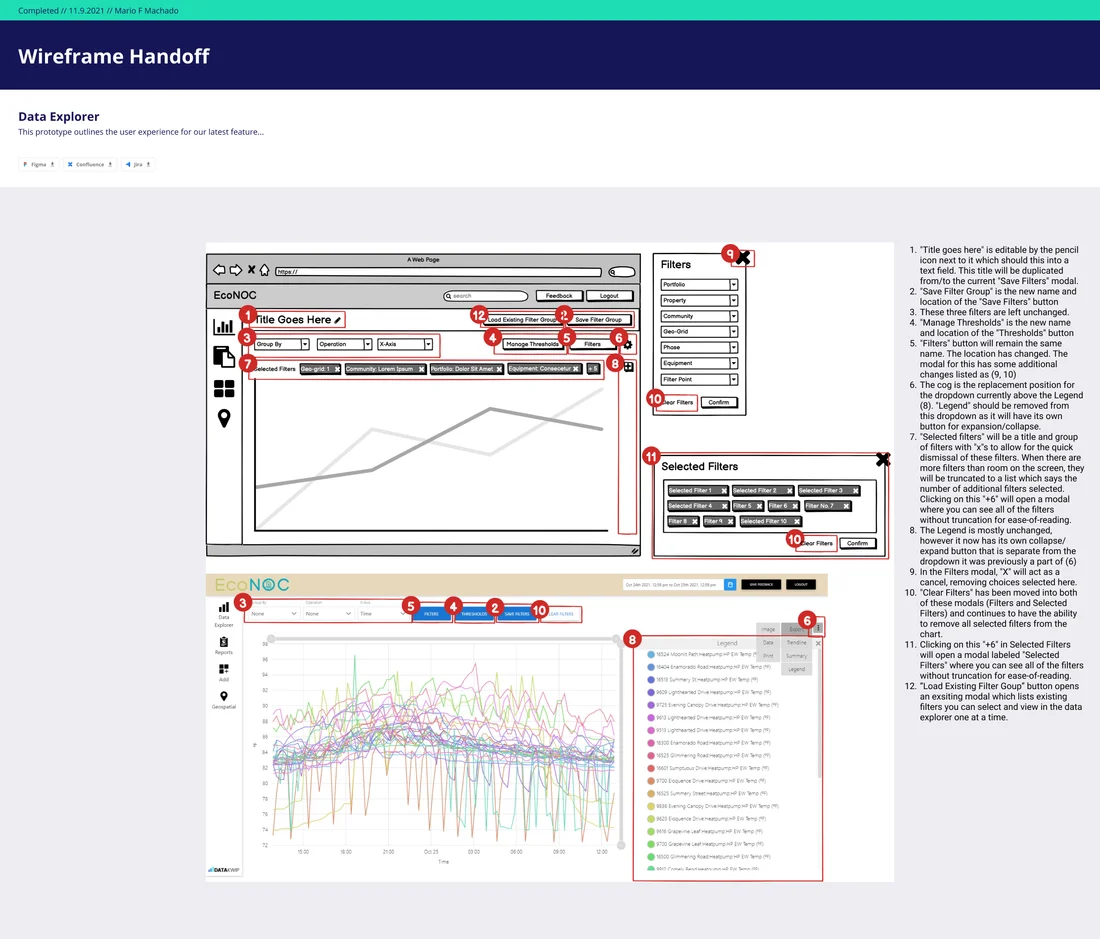Expand the Geo-Grid filter dropdown
Image resolution: width=1100 pixels, height=939 pixels.
(699, 332)
